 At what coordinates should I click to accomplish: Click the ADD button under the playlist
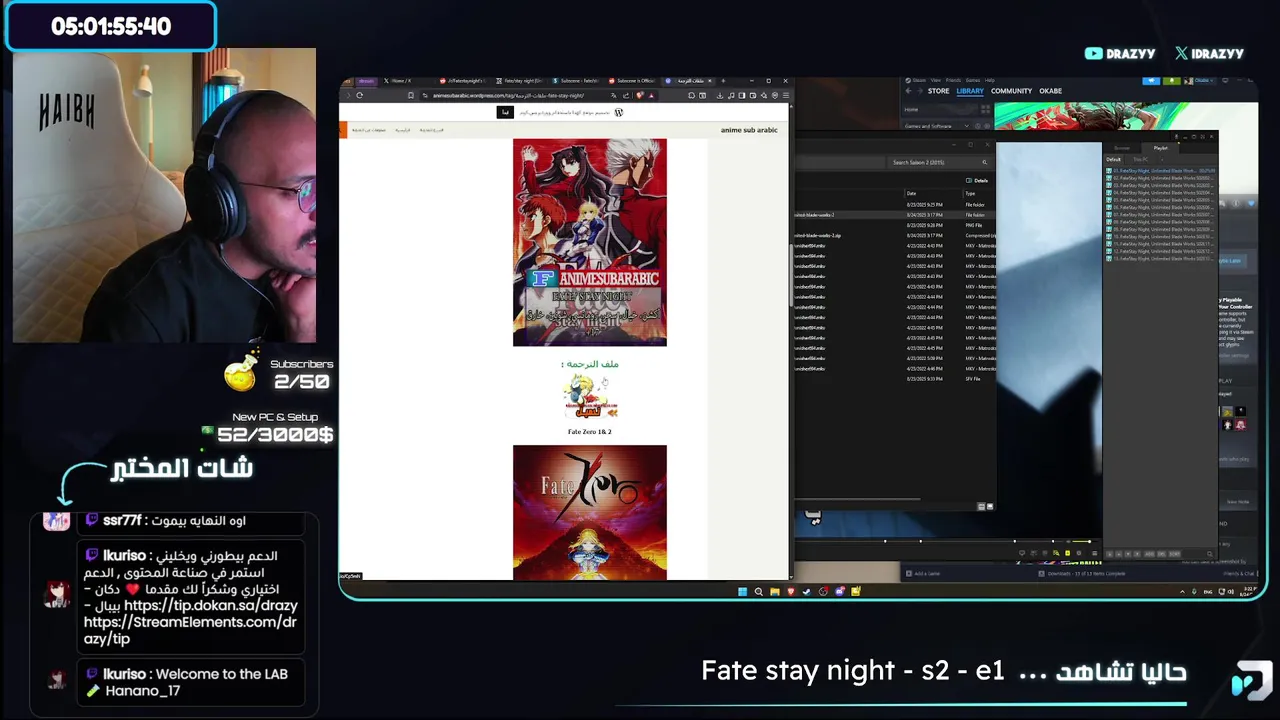[x=1149, y=554]
